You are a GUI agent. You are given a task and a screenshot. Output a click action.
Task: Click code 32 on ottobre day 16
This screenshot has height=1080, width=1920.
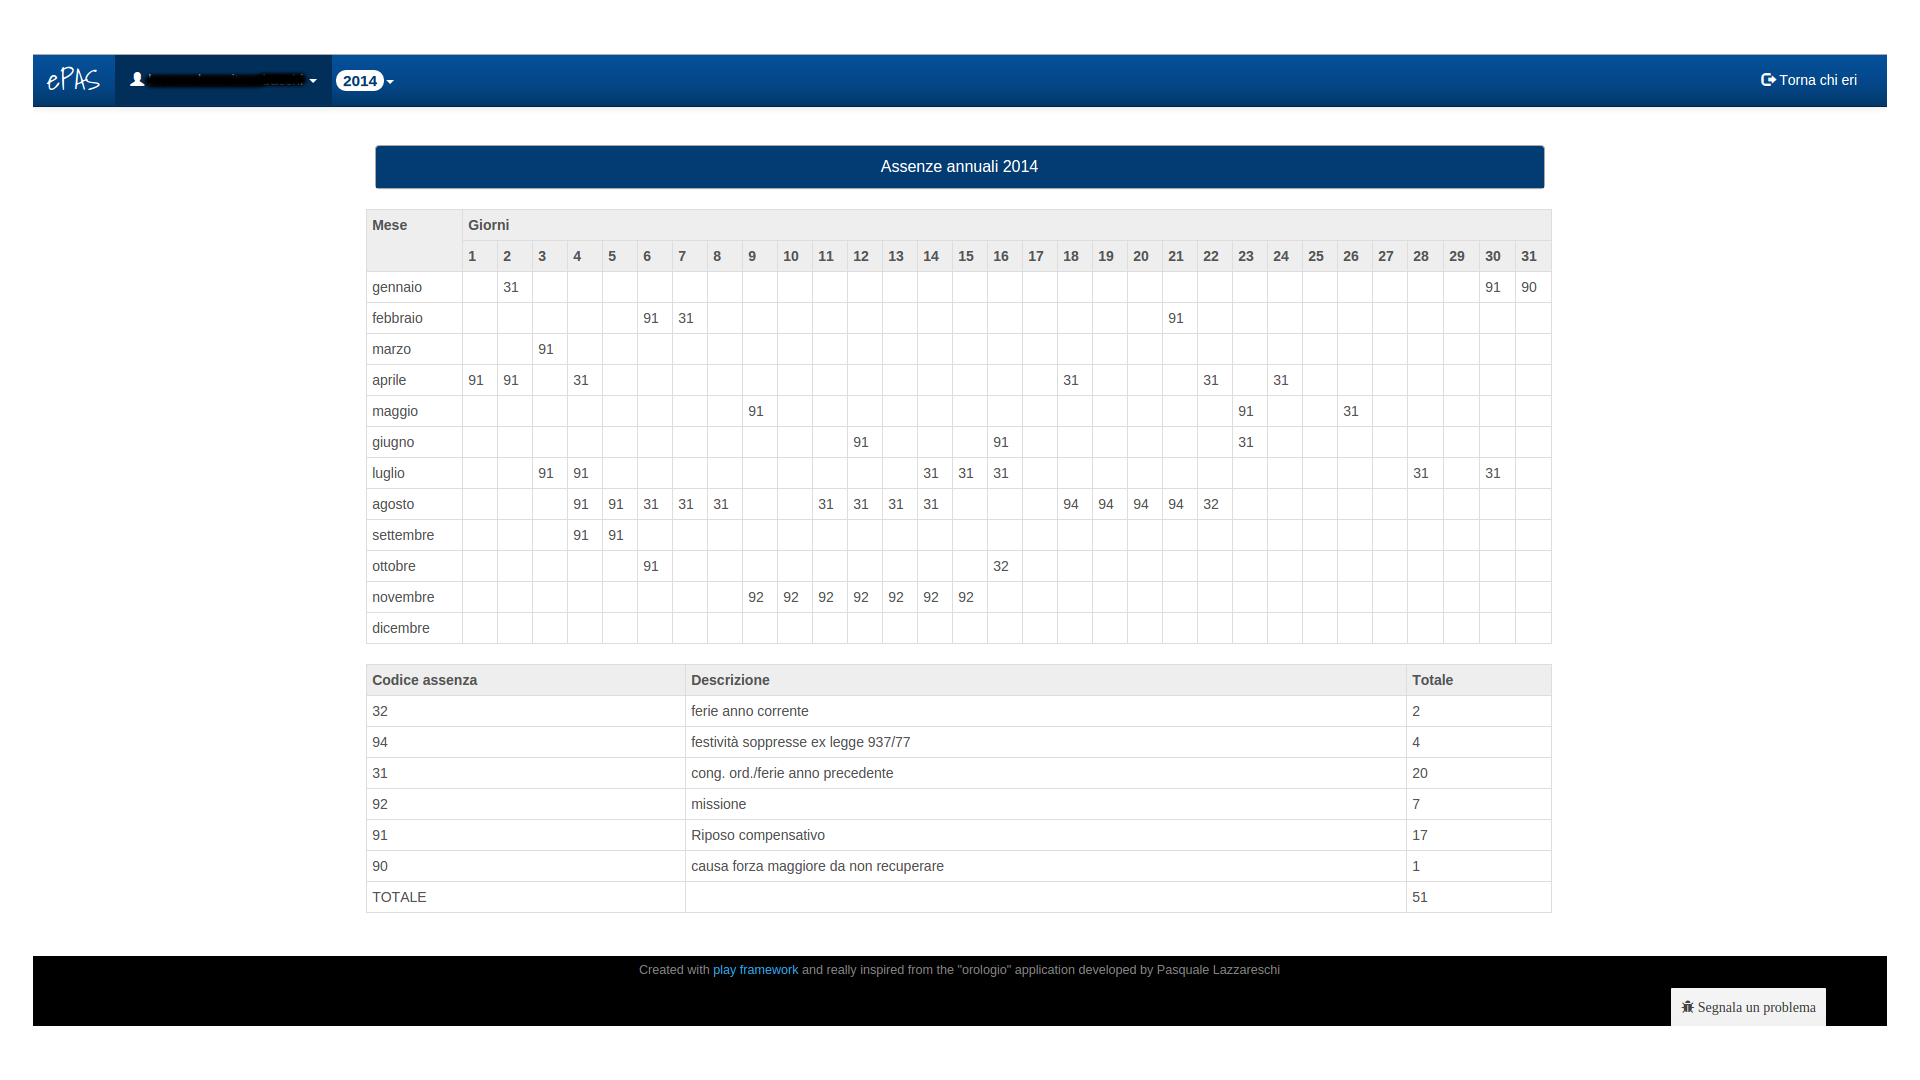point(1000,566)
